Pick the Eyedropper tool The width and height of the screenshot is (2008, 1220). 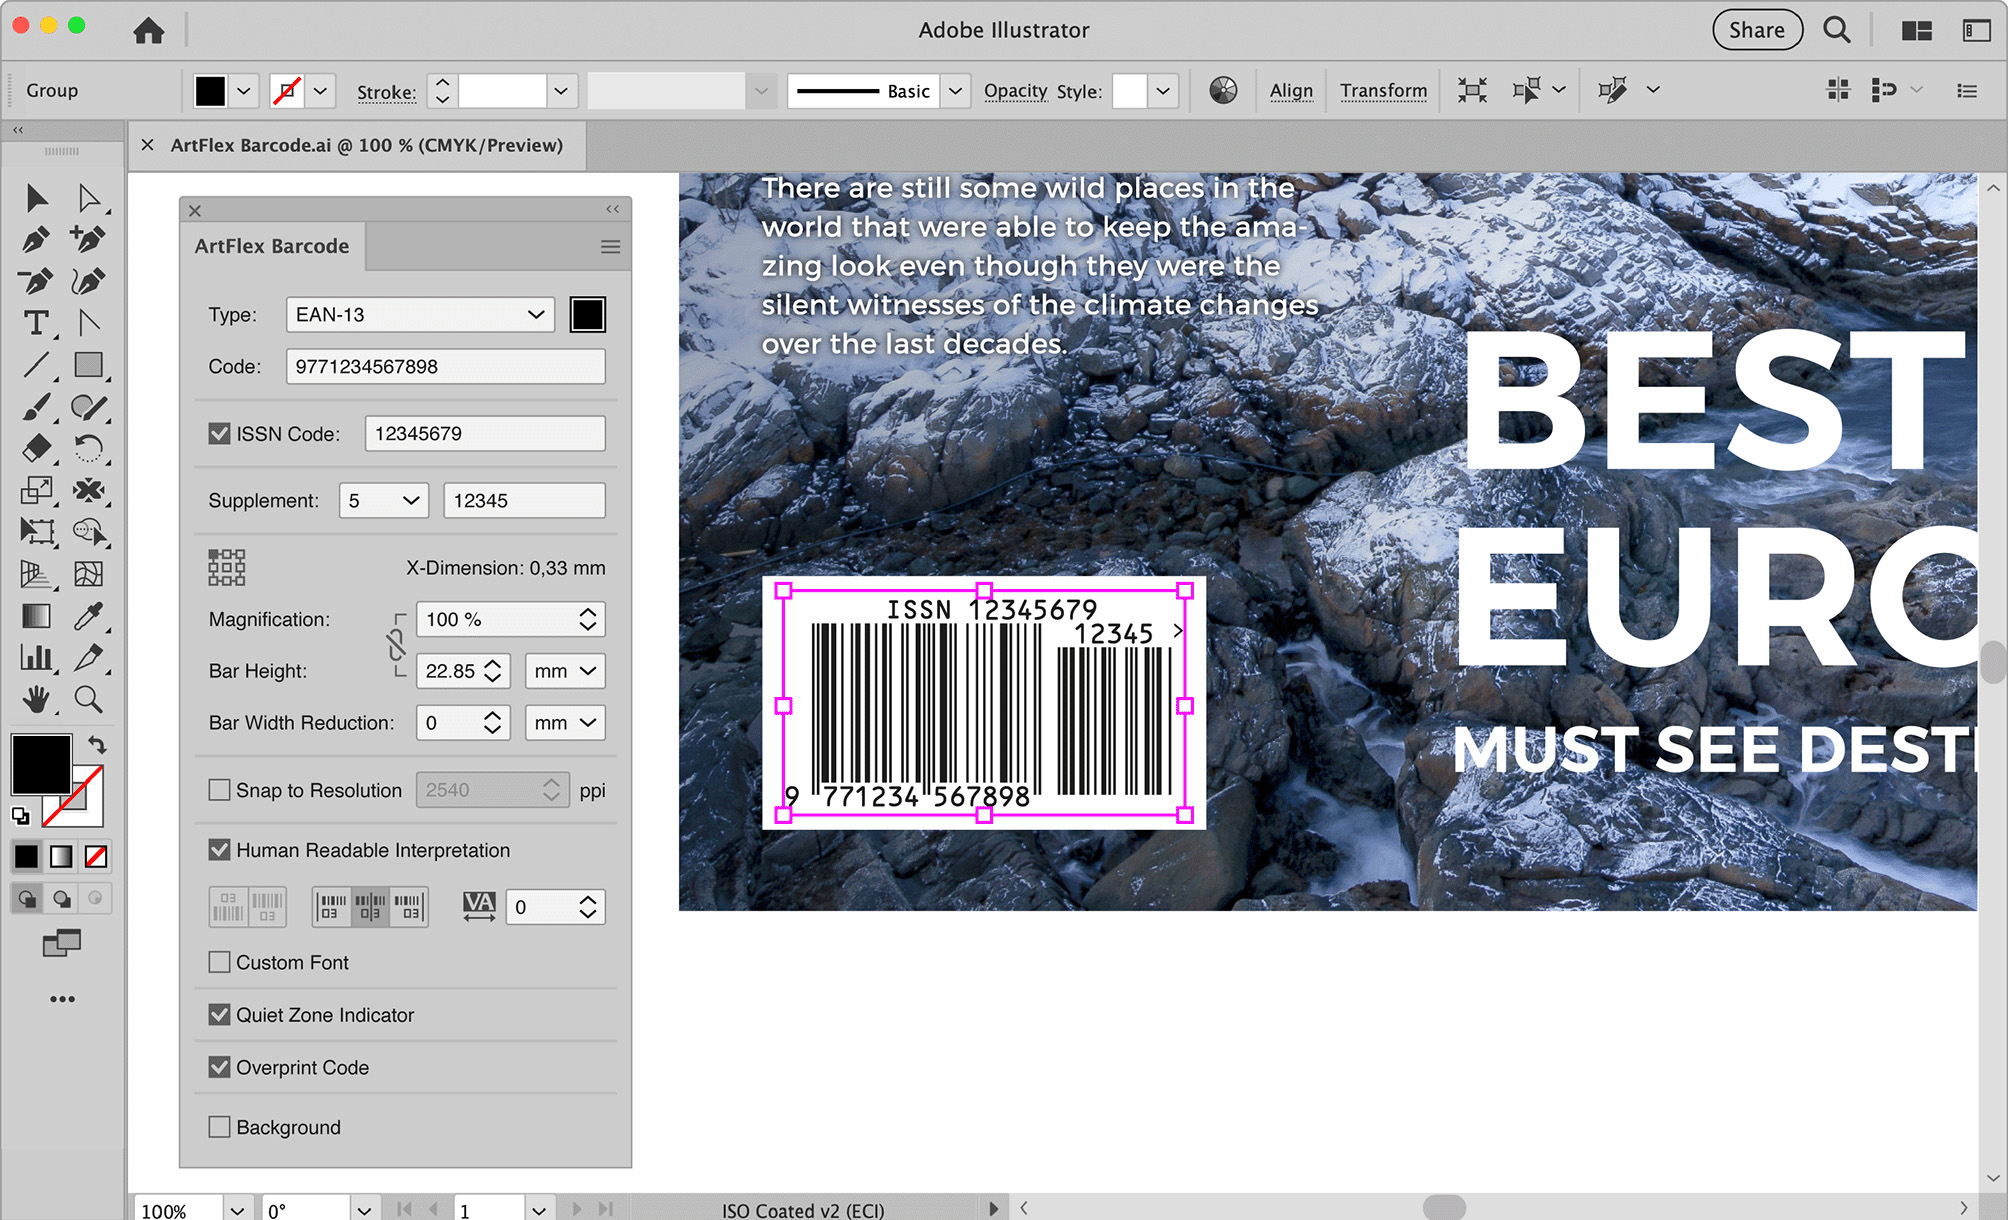(x=88, y=616)
